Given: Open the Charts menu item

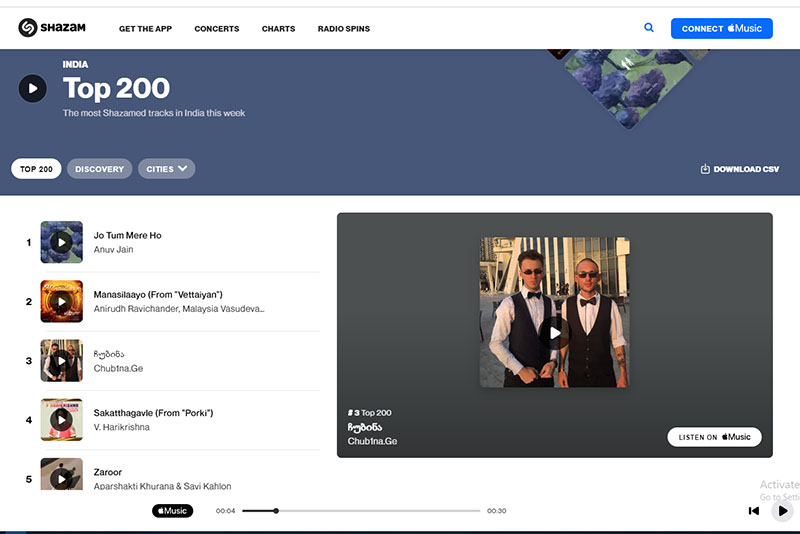Looking at the screenshot, I should [278, 29].
